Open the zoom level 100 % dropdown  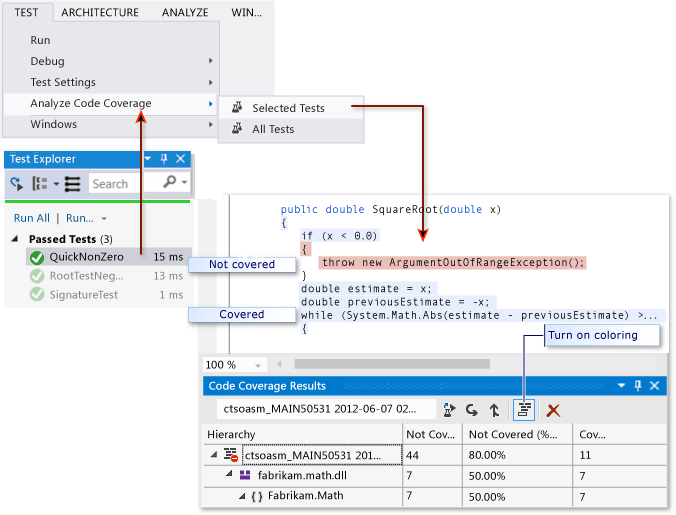click(259, 365)
